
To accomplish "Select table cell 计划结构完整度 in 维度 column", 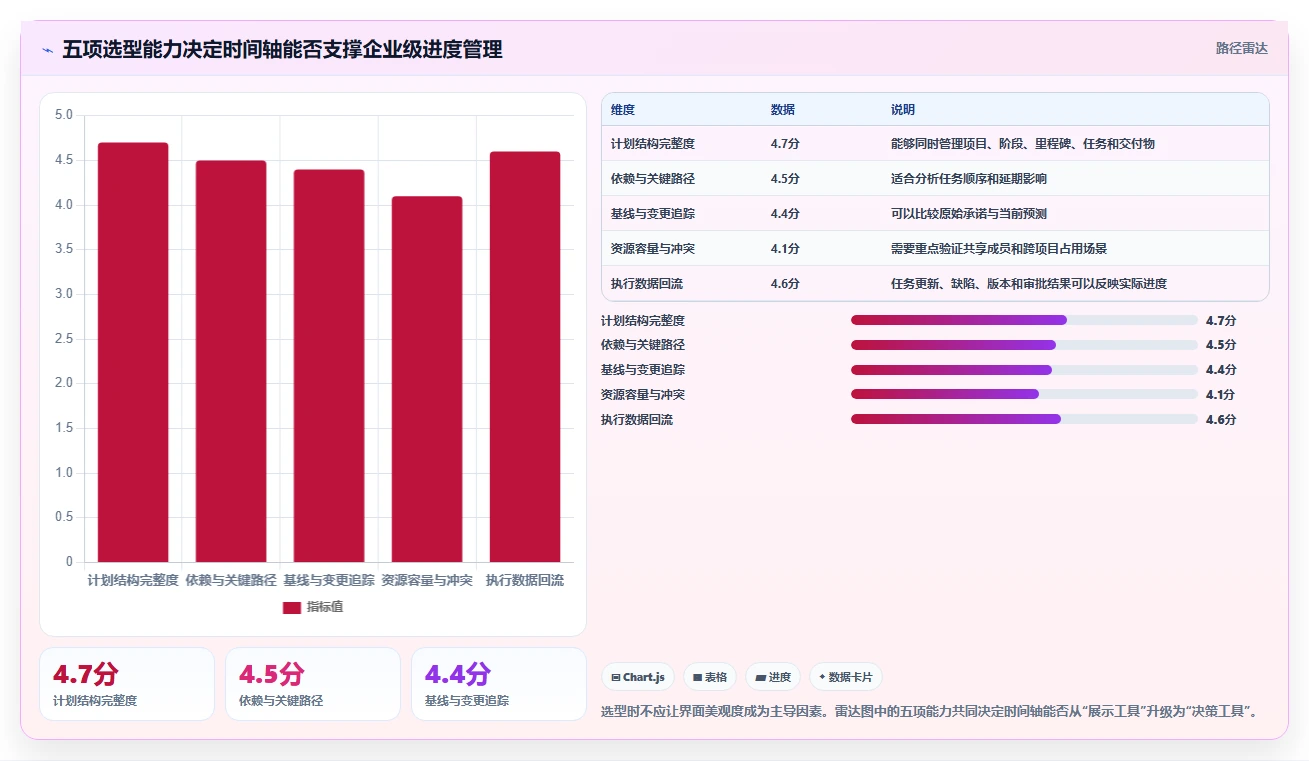I will click(653, 144).
